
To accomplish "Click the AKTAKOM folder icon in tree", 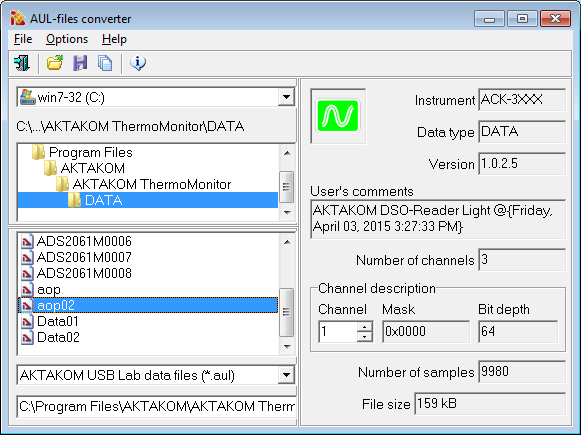I will pos(50,168).
